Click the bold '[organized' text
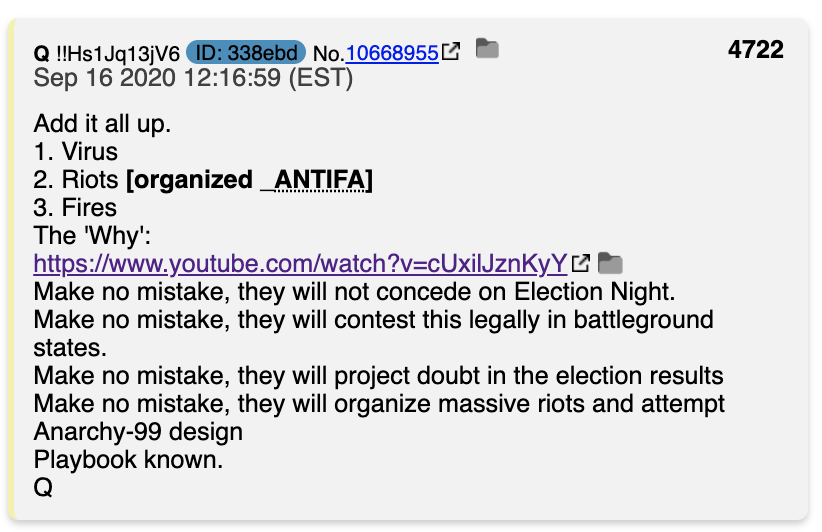This screenshot has height=532, width=822. point(189,180)
